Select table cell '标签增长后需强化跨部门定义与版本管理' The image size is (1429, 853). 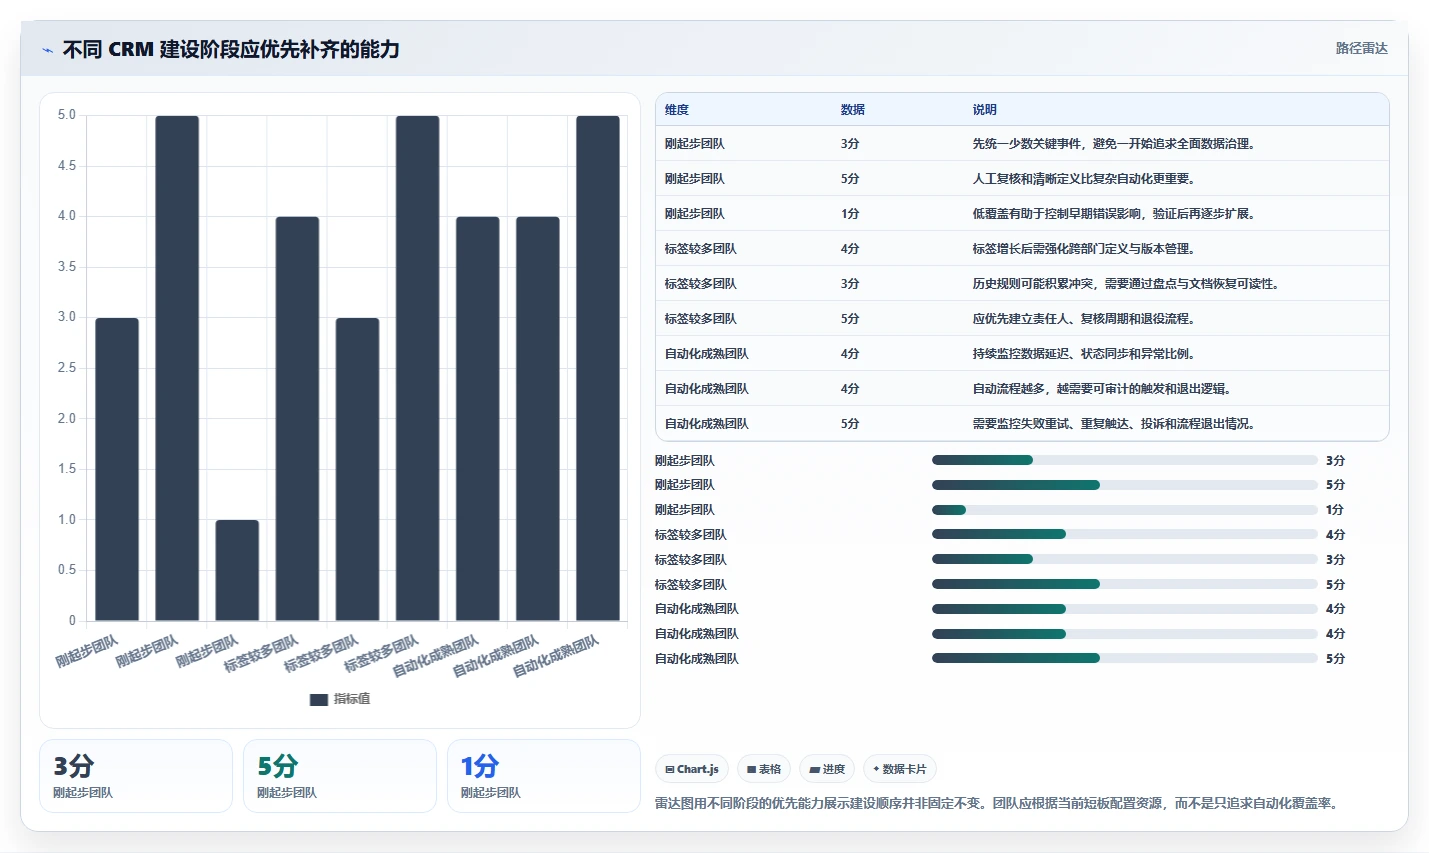point(1083,249)
